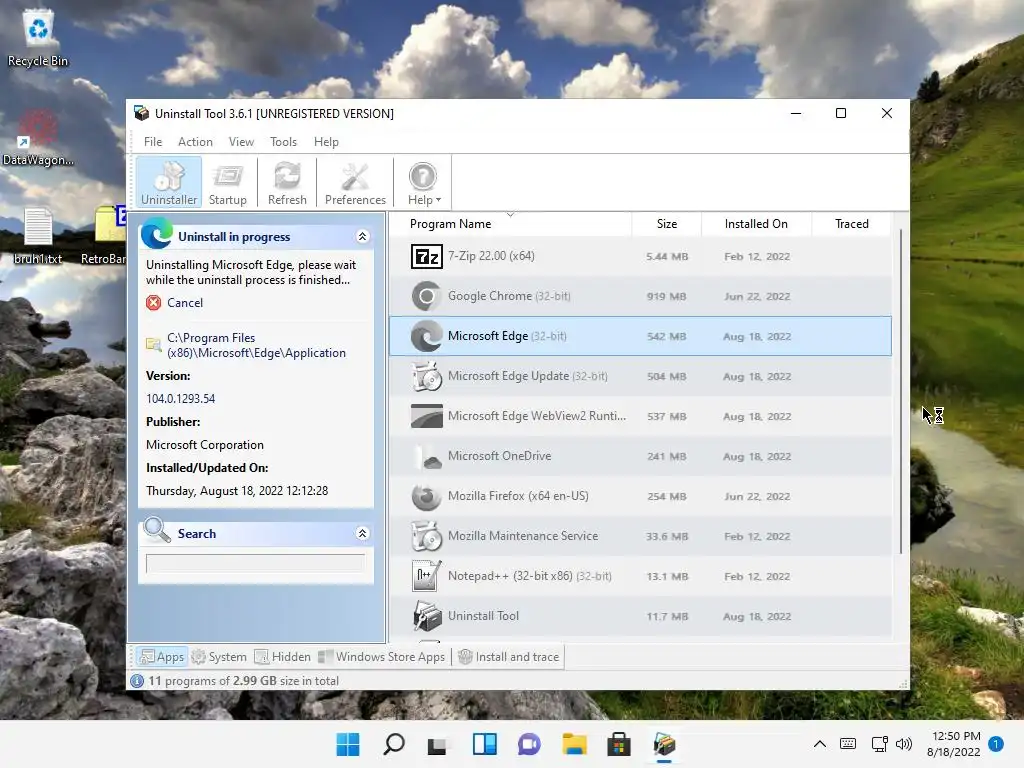This screenshot has width=1024, height=768.
Task: Switch to the System tab
Action: [x=219, y=656]
